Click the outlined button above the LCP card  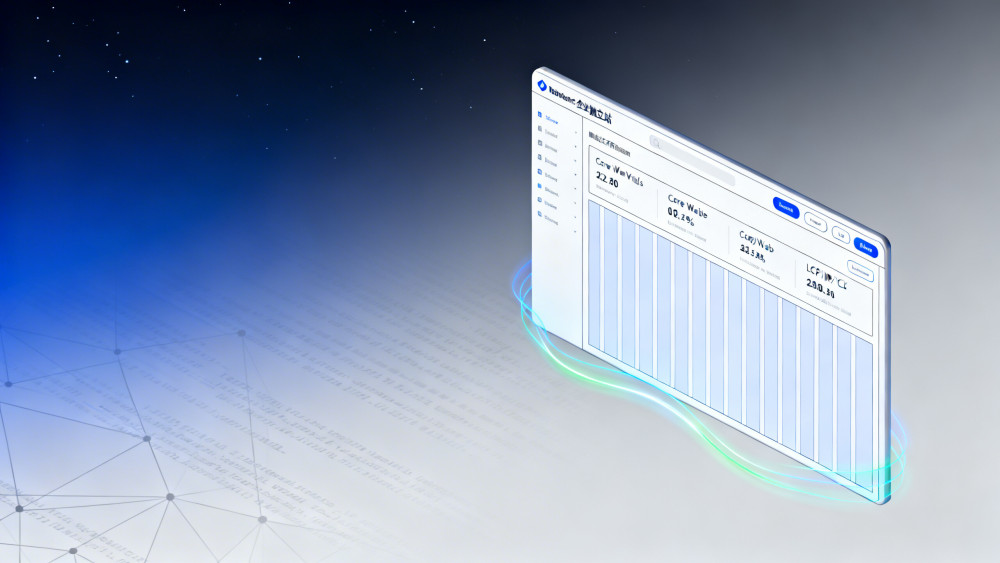pos(859,268)
